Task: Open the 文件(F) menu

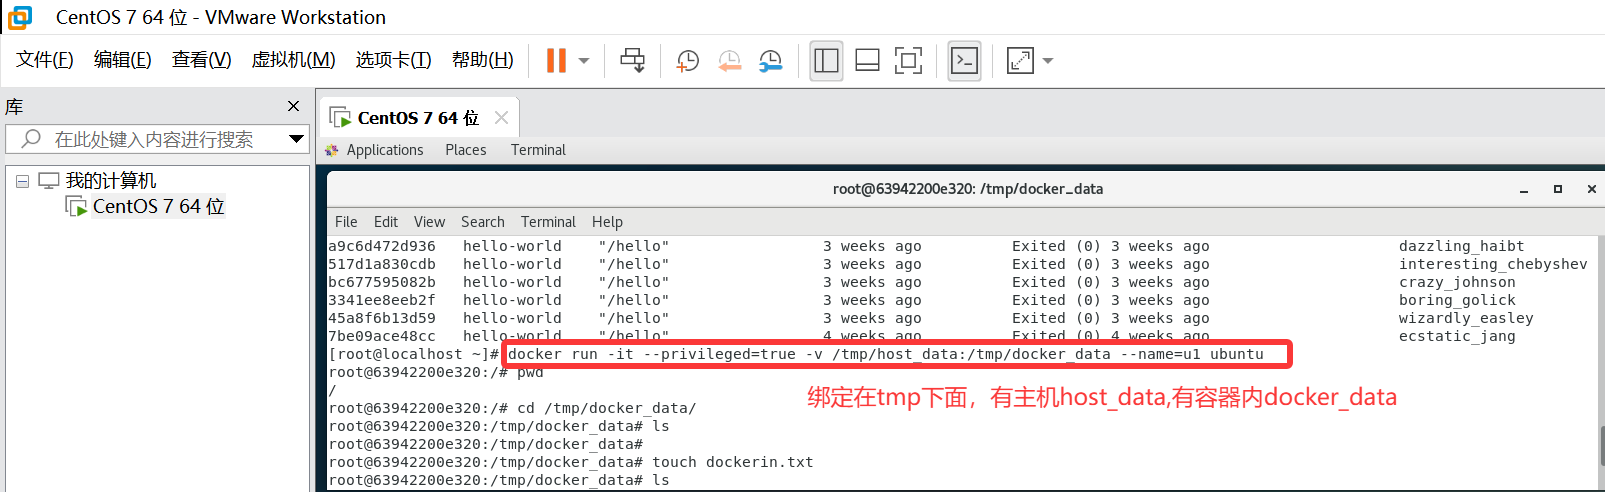Action: click(x=45, y=60)
